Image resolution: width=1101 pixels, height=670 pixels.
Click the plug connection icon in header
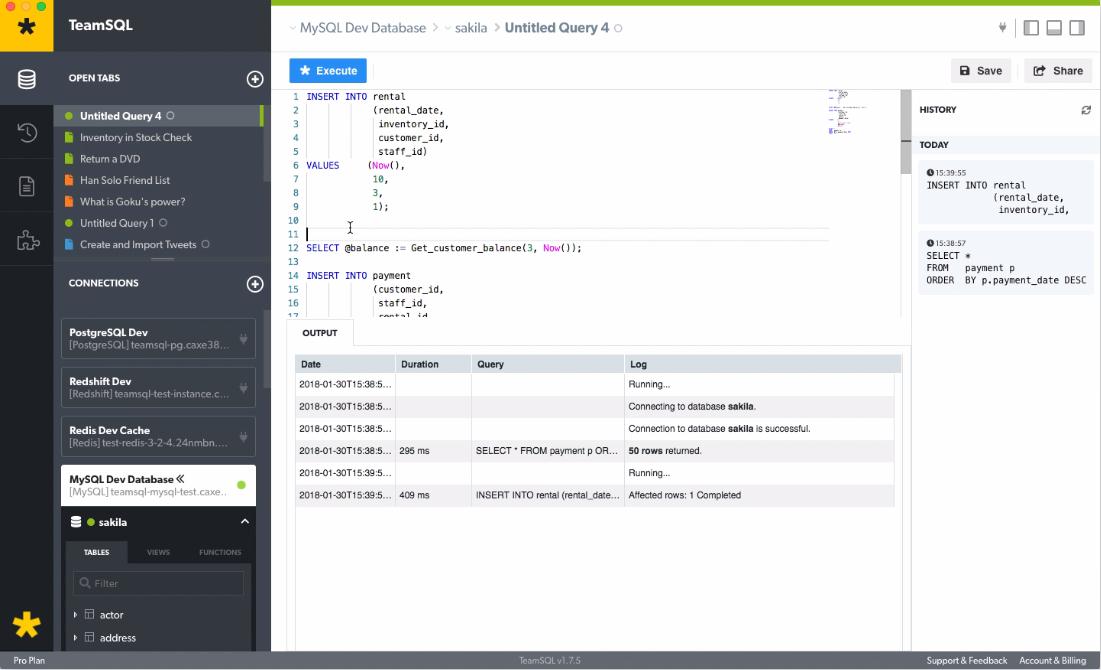(x=1002, y=28)
